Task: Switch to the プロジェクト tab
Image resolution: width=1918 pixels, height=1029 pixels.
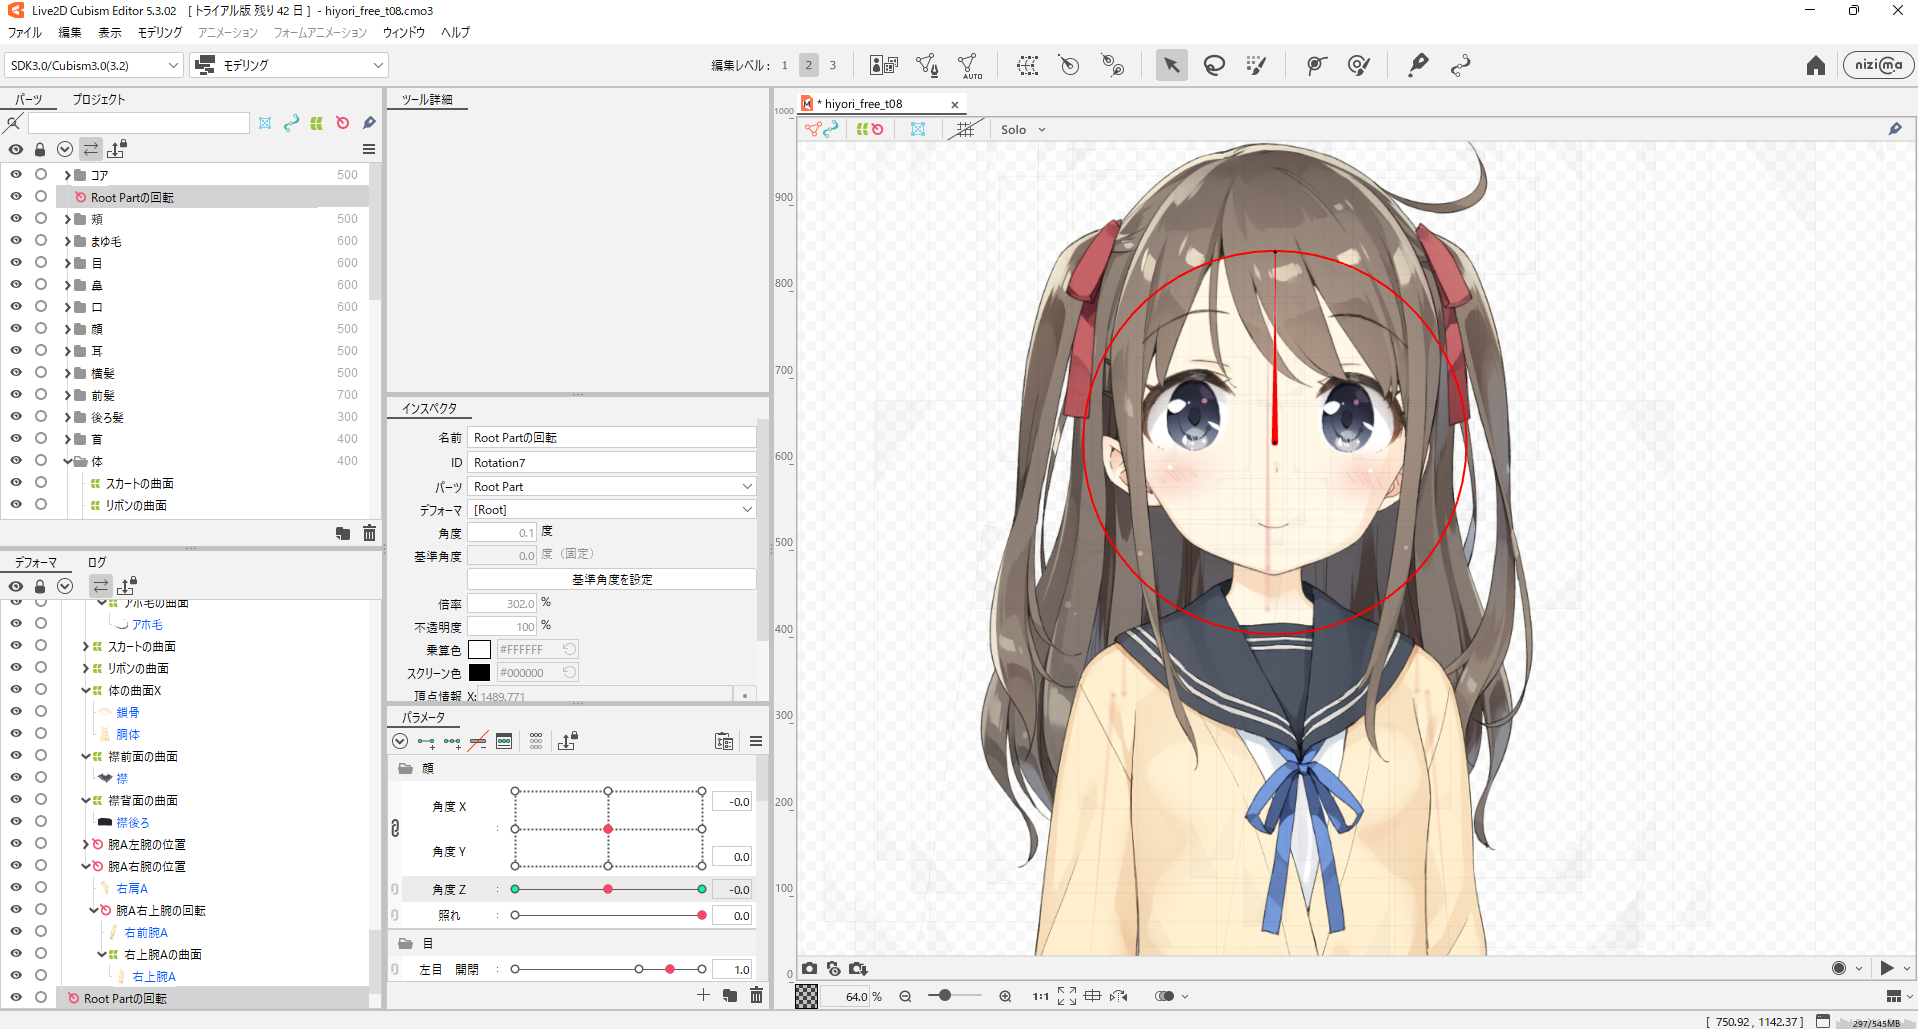Action: click(99, 100)
